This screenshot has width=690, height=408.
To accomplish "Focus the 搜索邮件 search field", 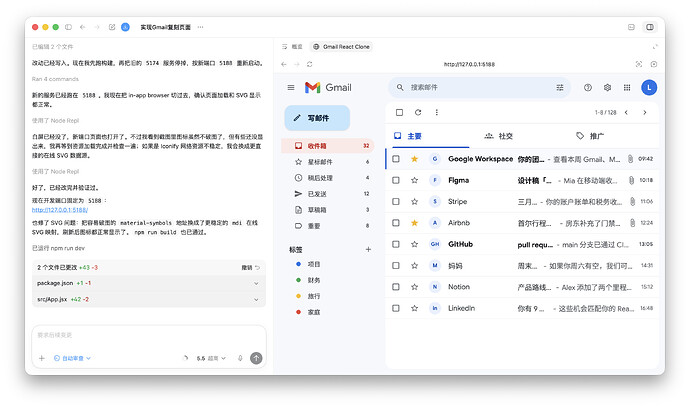I will (x=480, y=88).
